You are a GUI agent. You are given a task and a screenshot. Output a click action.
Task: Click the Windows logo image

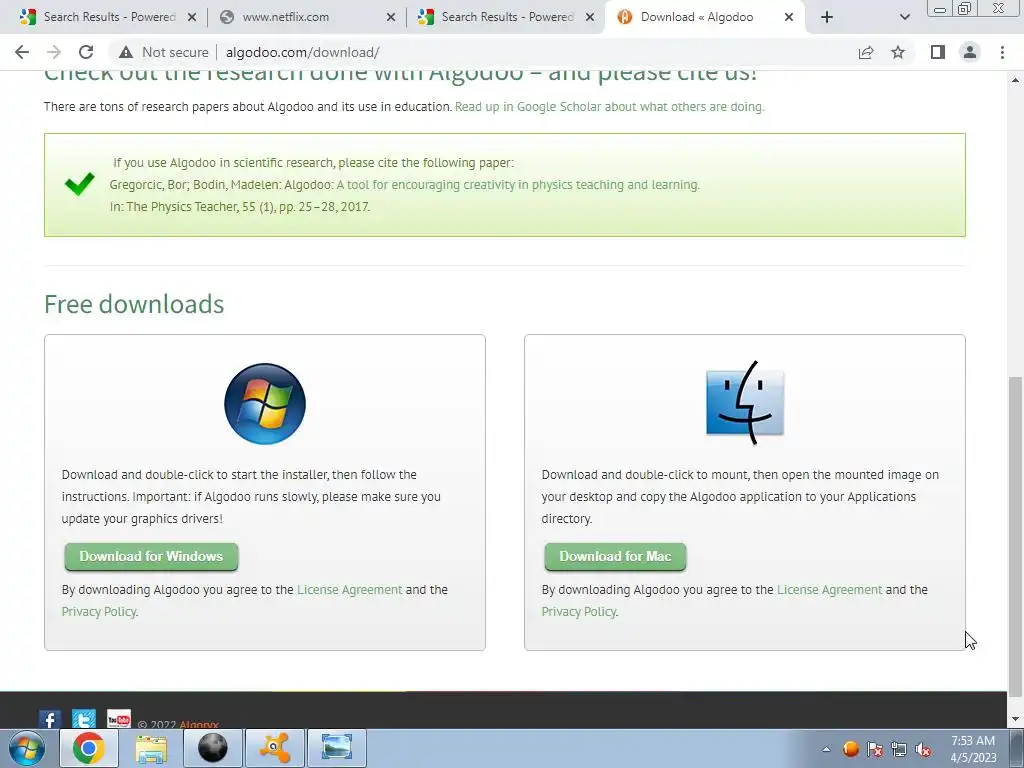(264, 404)
